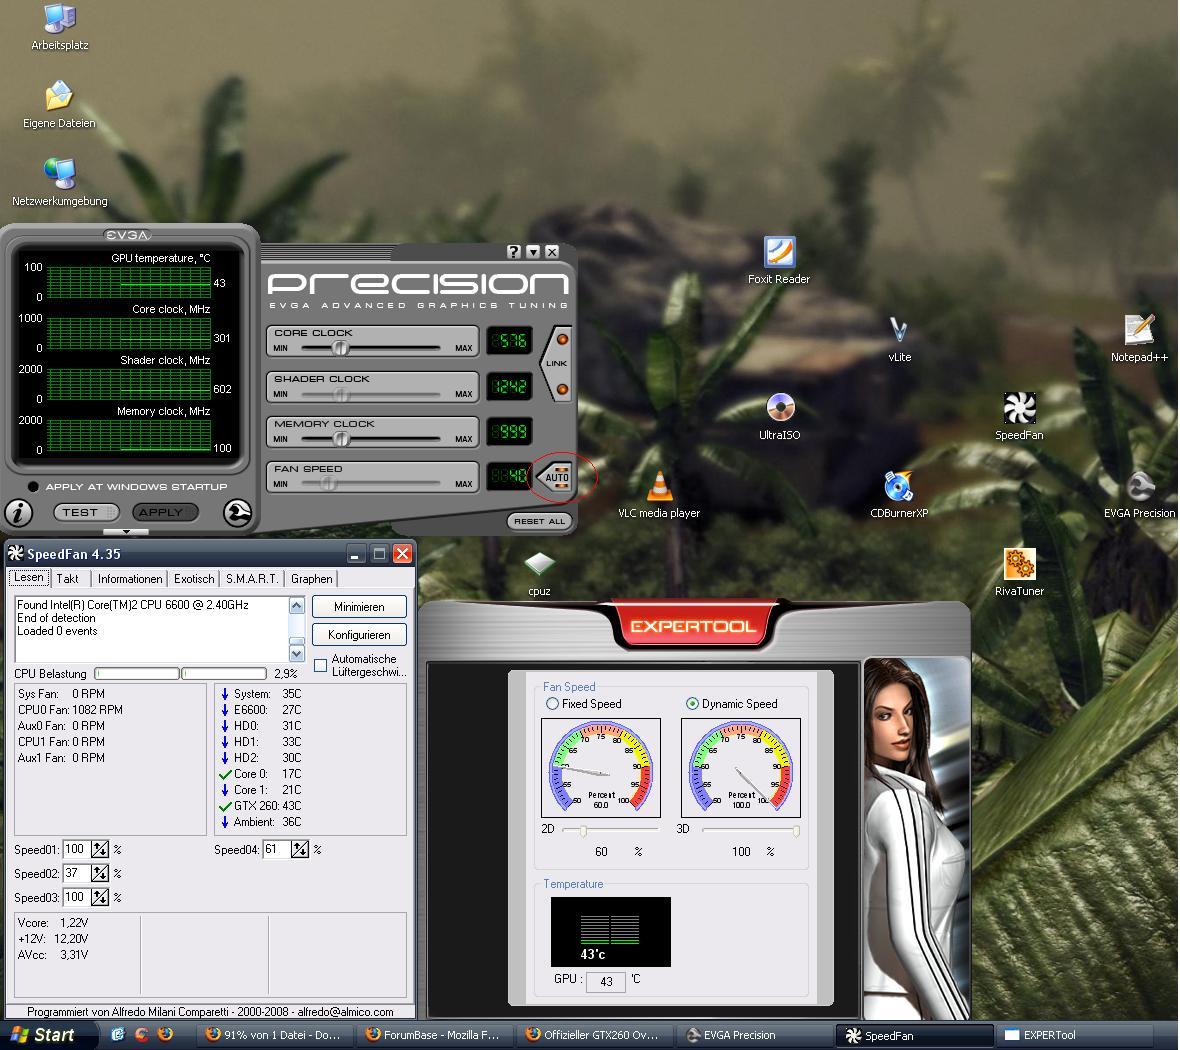
Task: Toggle the LINK clocks button
Action: click(x=557, y=364)
